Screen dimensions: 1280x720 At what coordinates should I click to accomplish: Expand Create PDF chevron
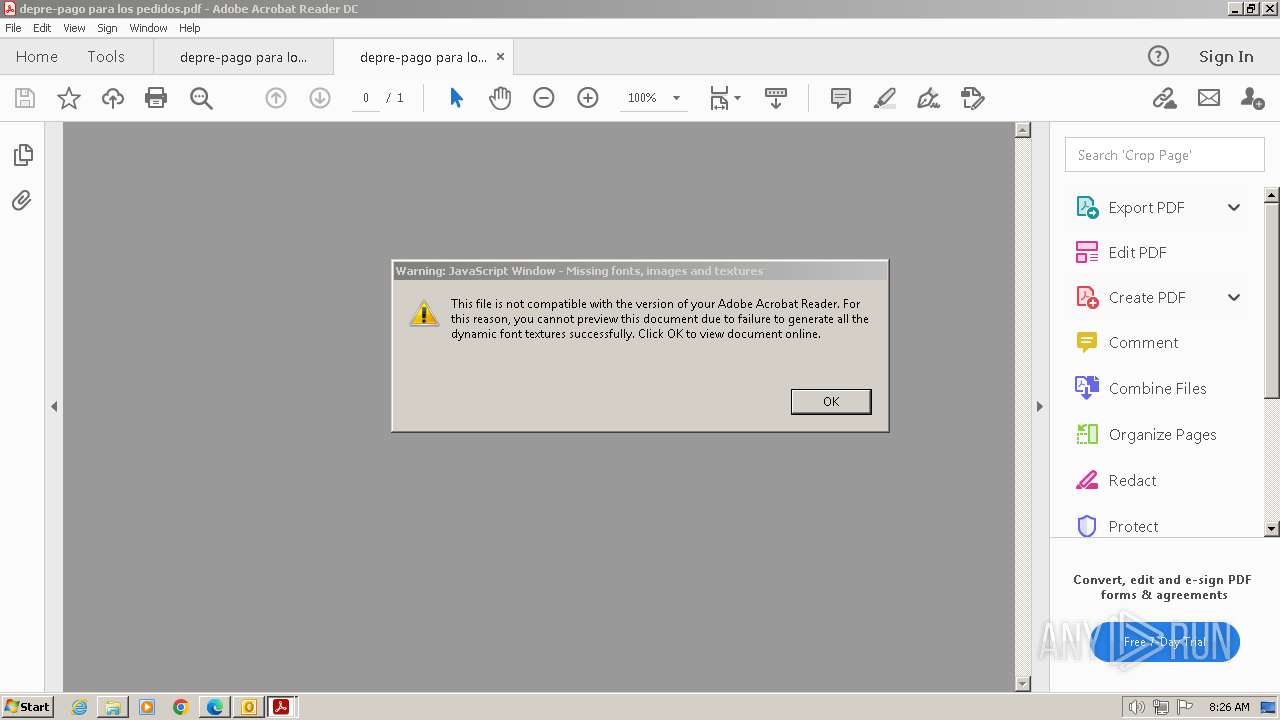coord(1234,297)
